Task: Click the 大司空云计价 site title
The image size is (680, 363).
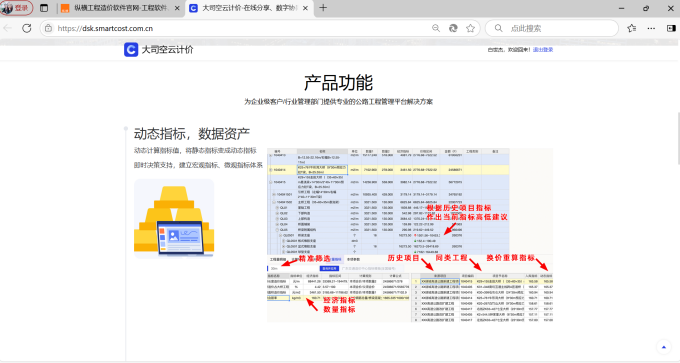Action: (167, 49)
